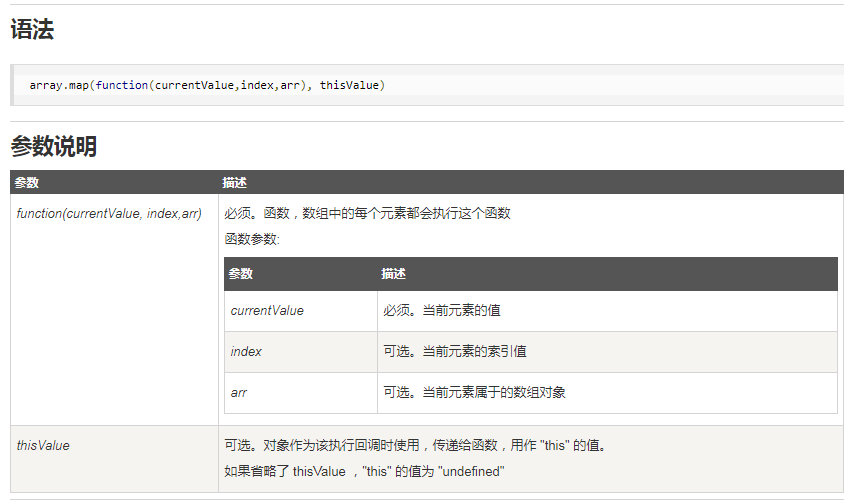Select the index parameter cell
This screenshot has height=501, width=844.
coord(246,352)
